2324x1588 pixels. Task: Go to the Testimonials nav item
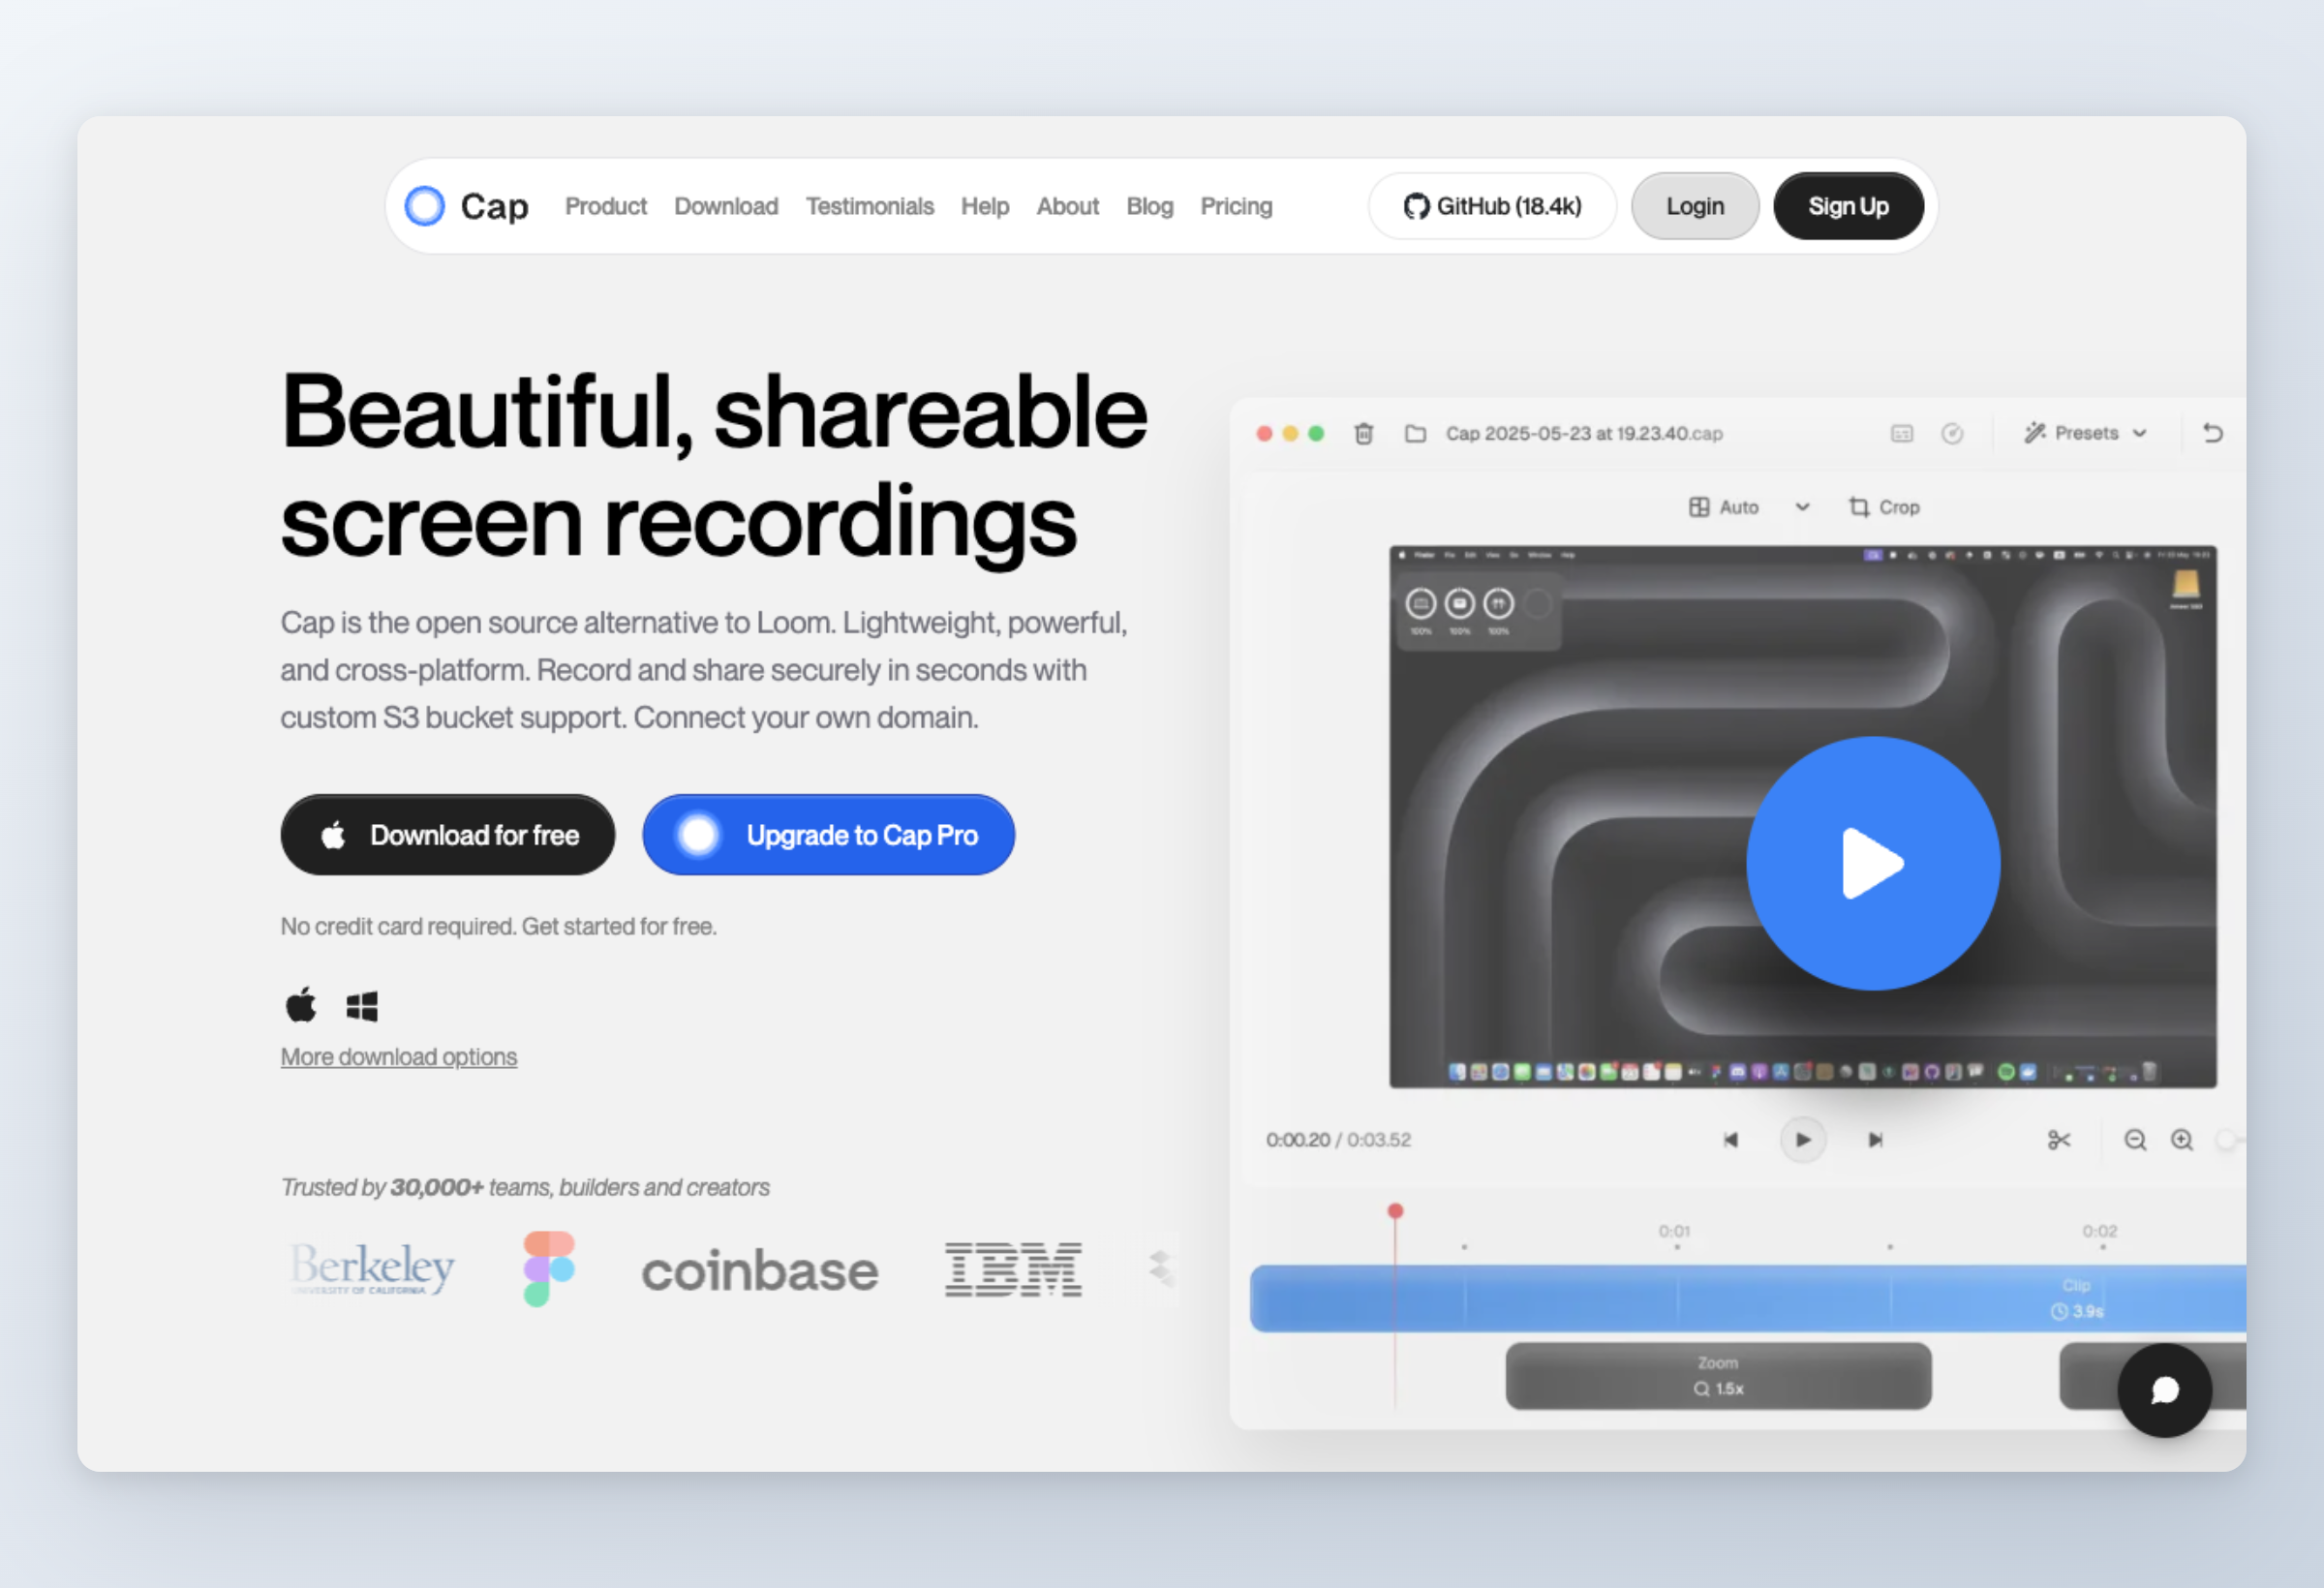[869, 206]
